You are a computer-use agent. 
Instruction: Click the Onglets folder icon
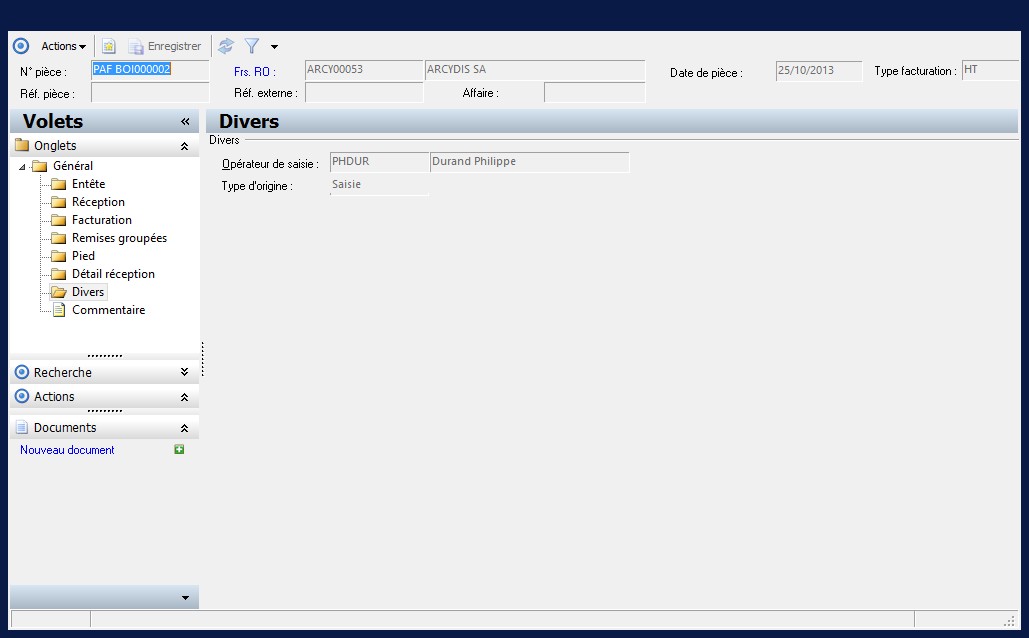(x=22, y=145)
